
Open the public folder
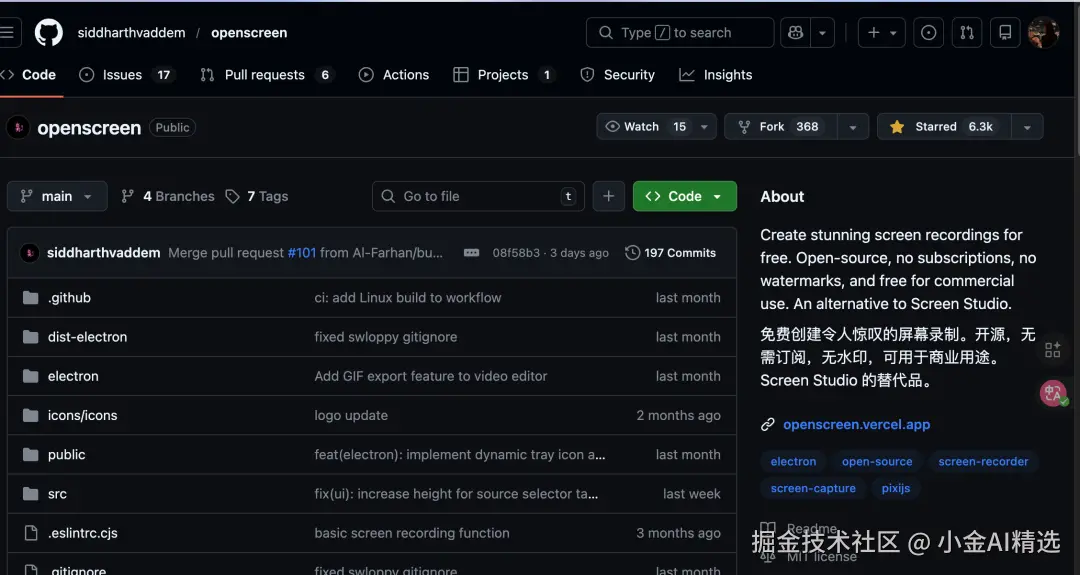coord(67,454)
